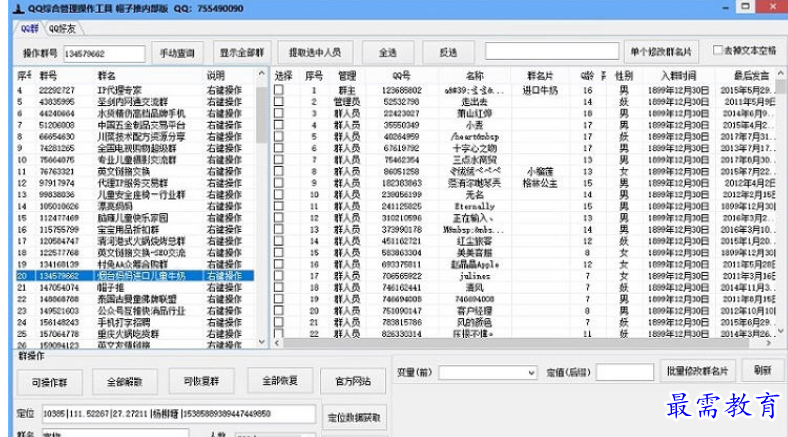Select the checkbox for member 无名
The width and height of the screenshot is (788, 437).
pyautogui.click(x=279, y=194)
